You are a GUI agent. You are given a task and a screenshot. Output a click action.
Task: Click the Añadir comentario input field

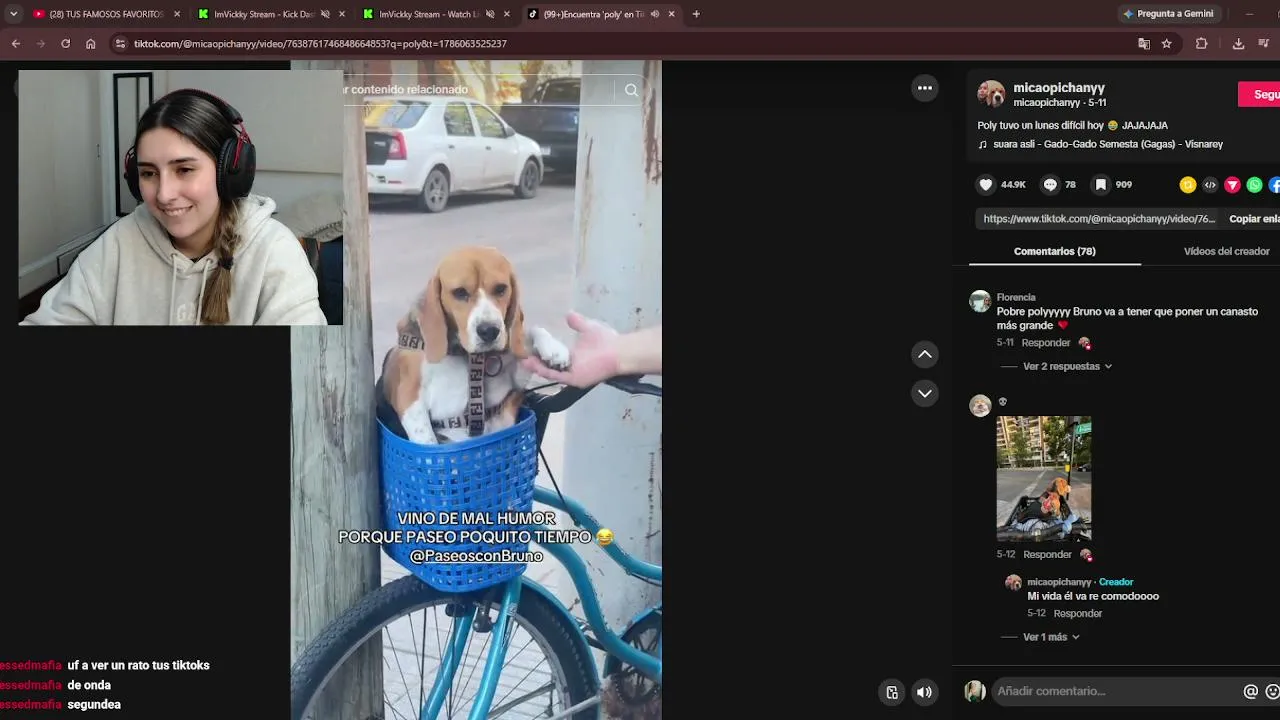(1115, 691)
